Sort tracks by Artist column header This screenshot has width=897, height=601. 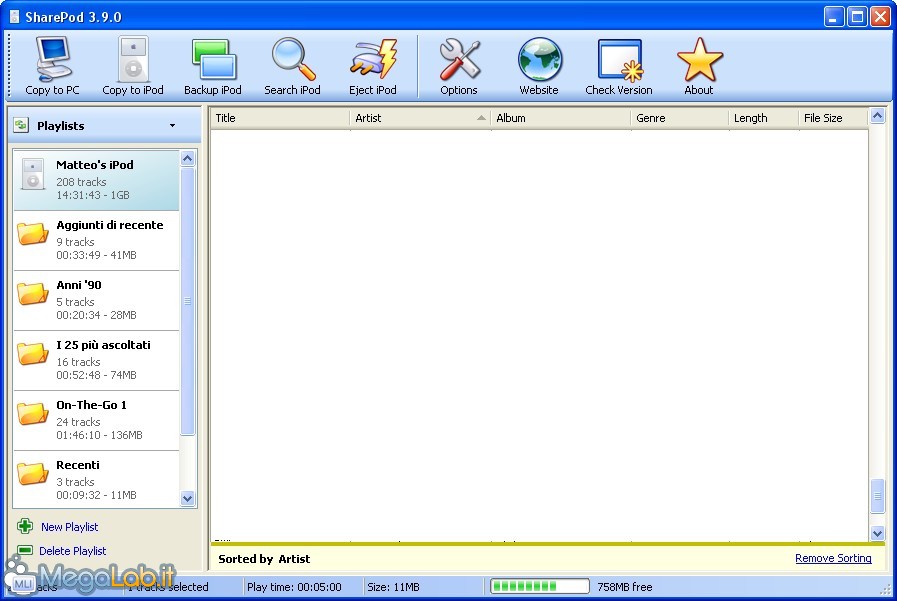tap(420, 118)
